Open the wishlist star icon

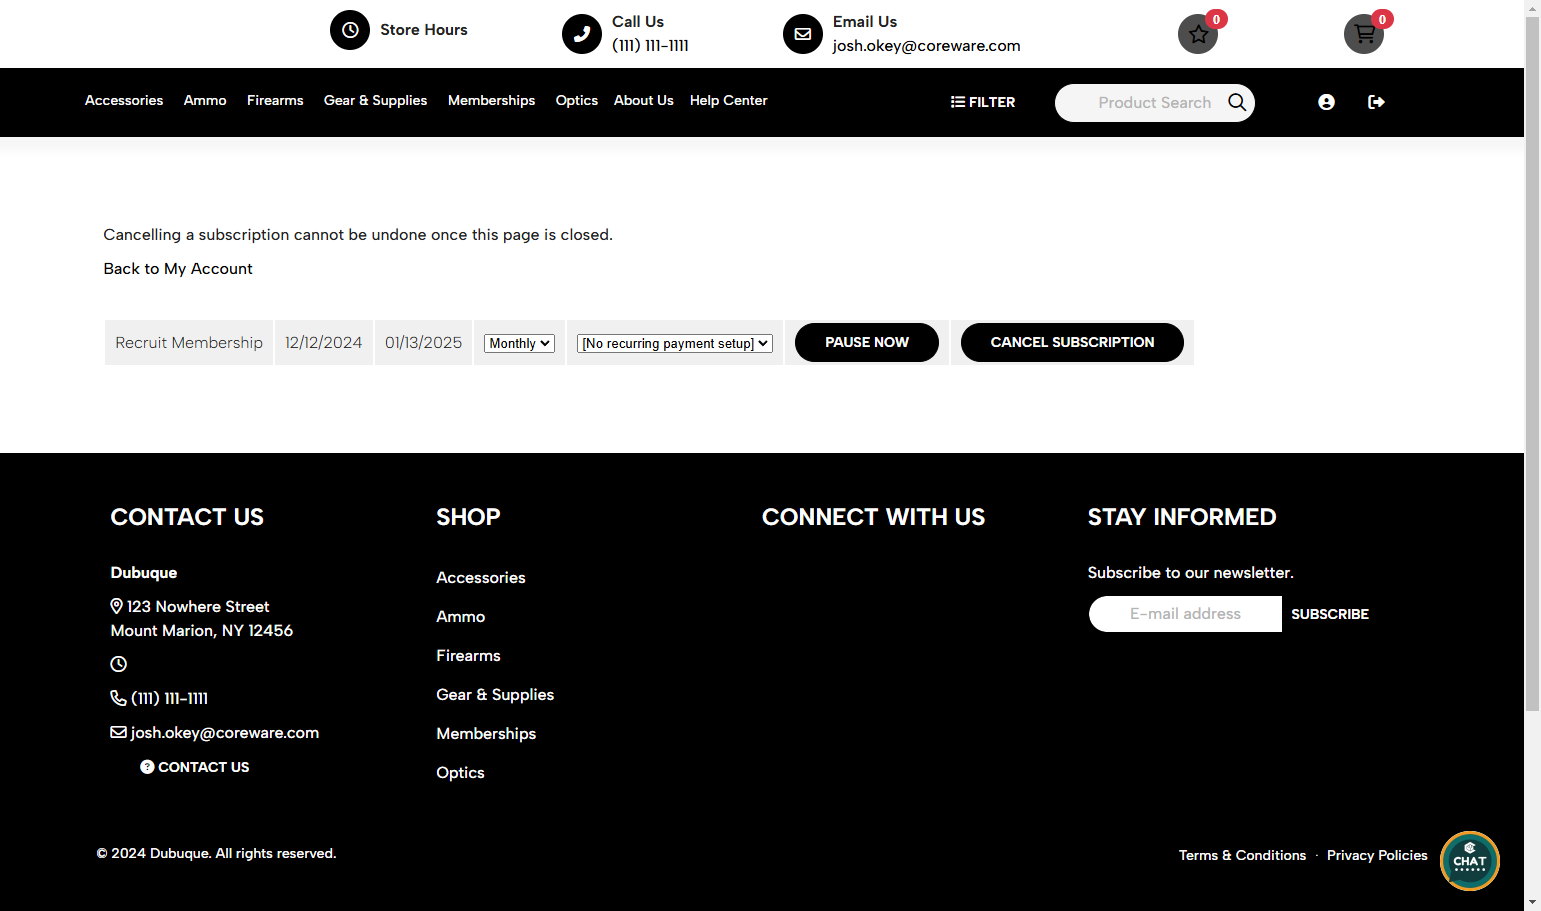(x=1198, y=34)
